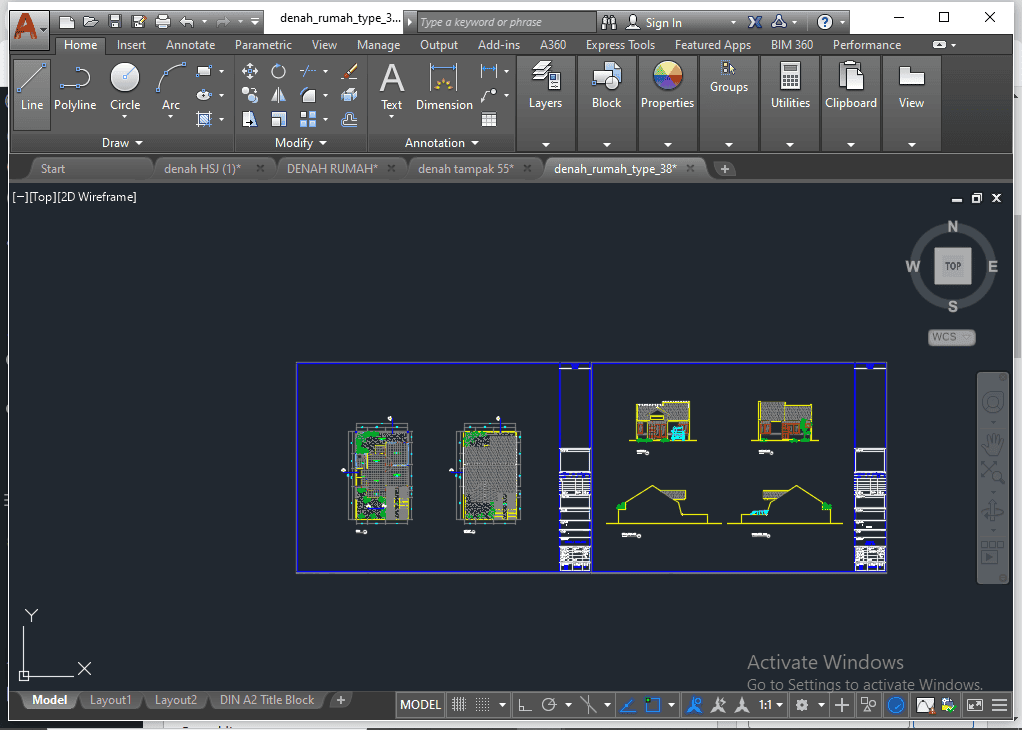
Task: Toggle Ortho mode in status bar
Action: (x=525, y=705)
